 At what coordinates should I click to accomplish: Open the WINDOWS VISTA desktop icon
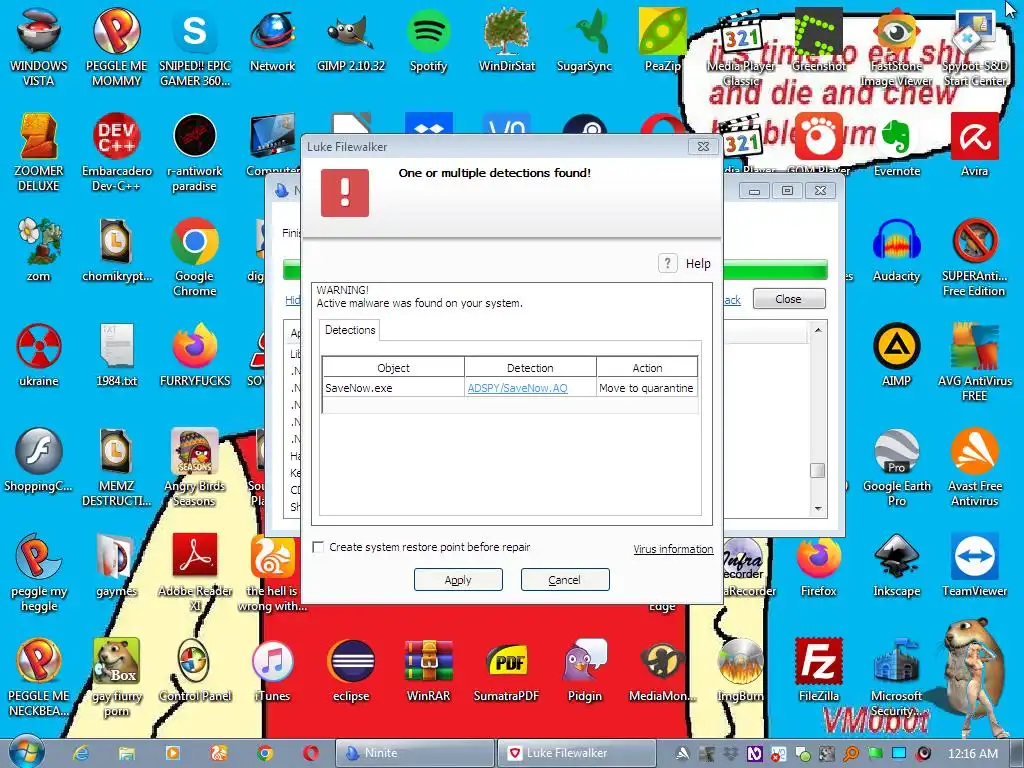click(x=39, y=47)
